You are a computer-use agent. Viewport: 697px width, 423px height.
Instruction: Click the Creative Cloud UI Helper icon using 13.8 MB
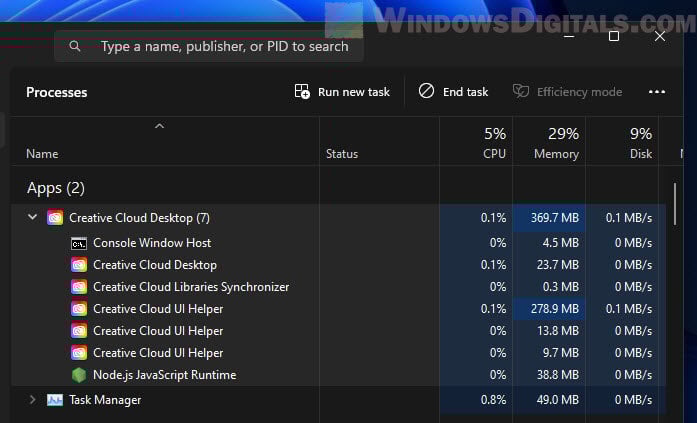(x=79, y=331)
